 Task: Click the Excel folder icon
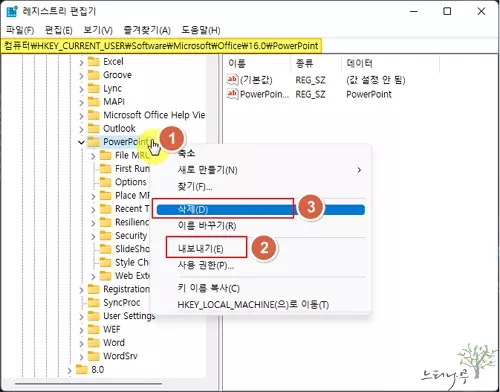coord(94,62)
